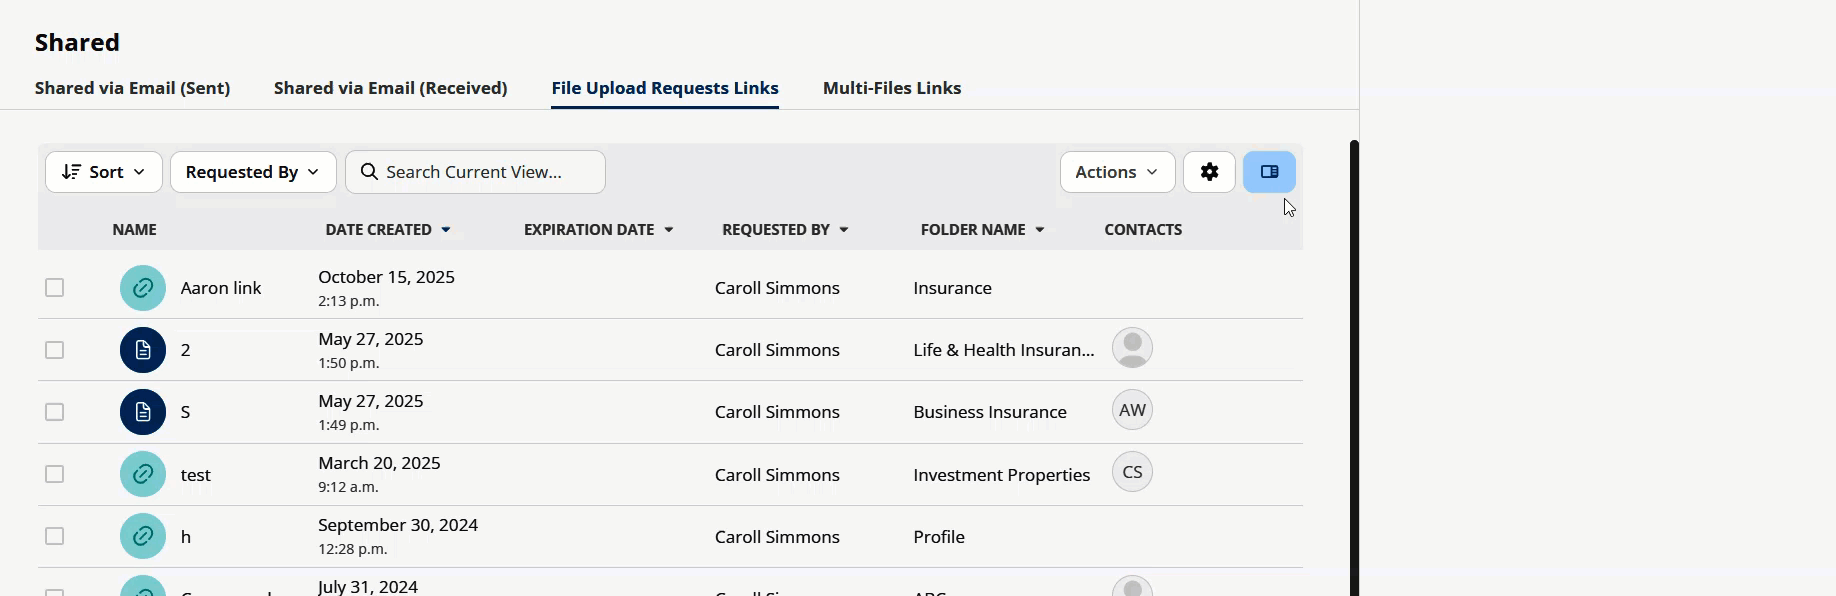The height and width of the screenshot is (596, 1836).
Task: Click the link icon beside test
Action: click(x=143, y=474)
